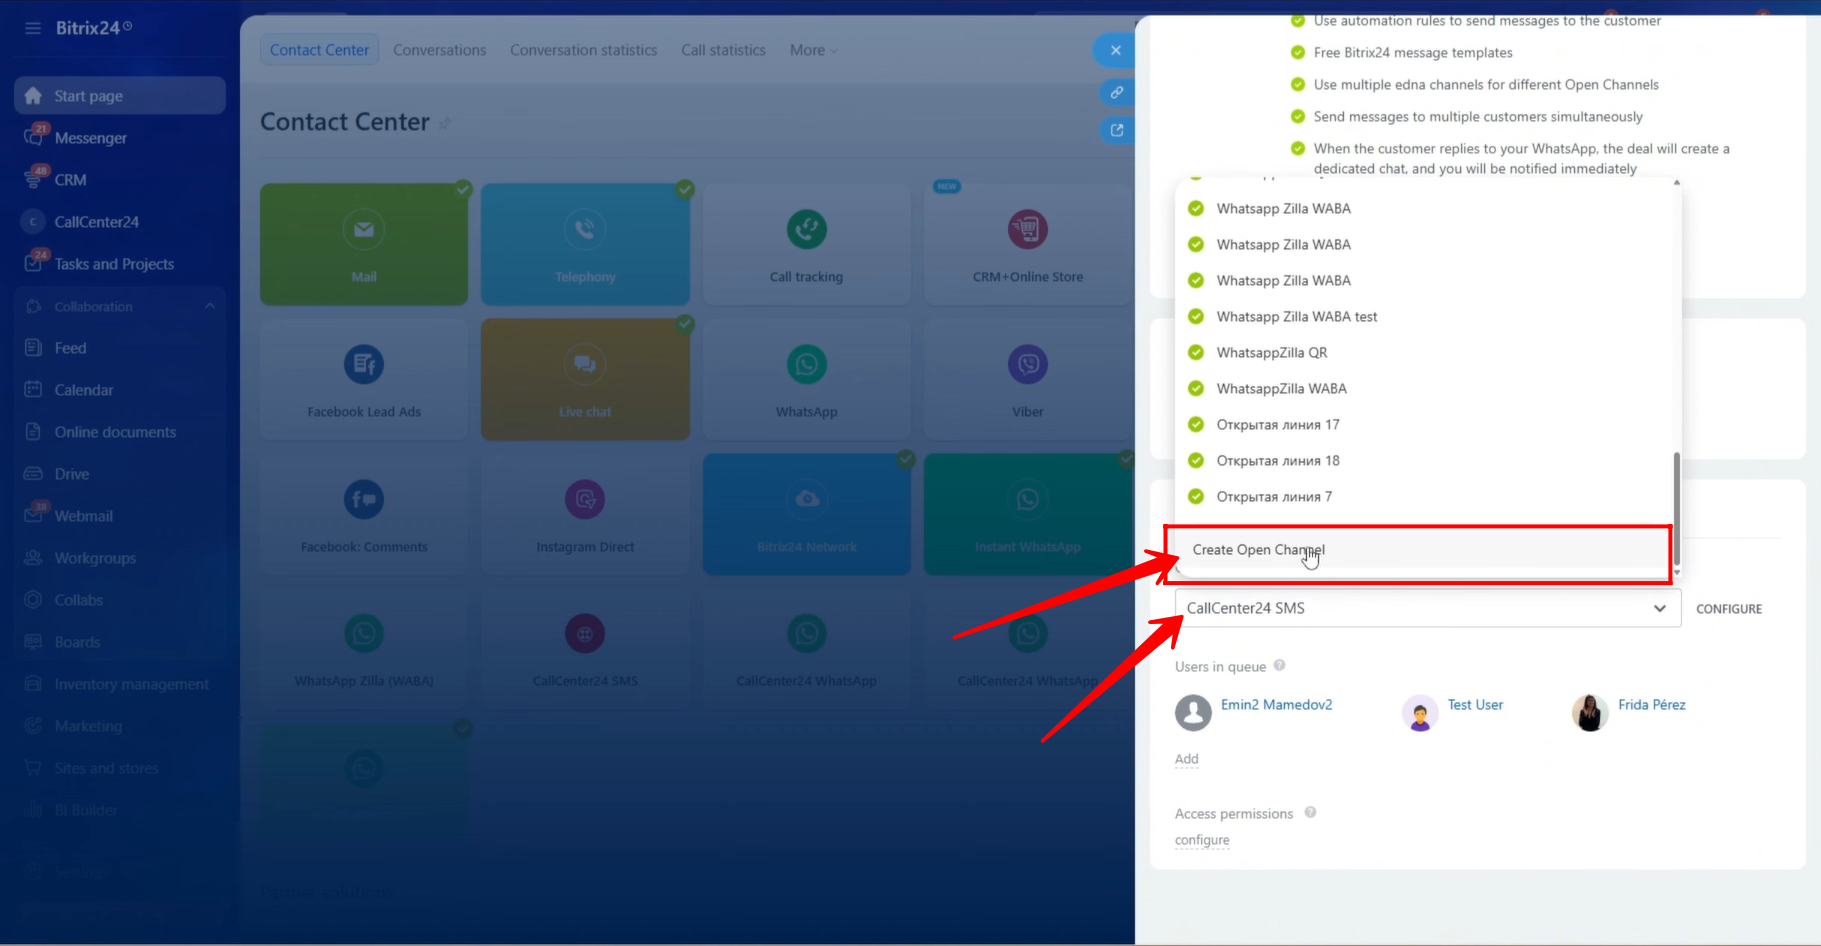The height and width of the screenshot is (946, 1821).
Task: Open slider in new window icon
Action: click(x=1116, y=130)
